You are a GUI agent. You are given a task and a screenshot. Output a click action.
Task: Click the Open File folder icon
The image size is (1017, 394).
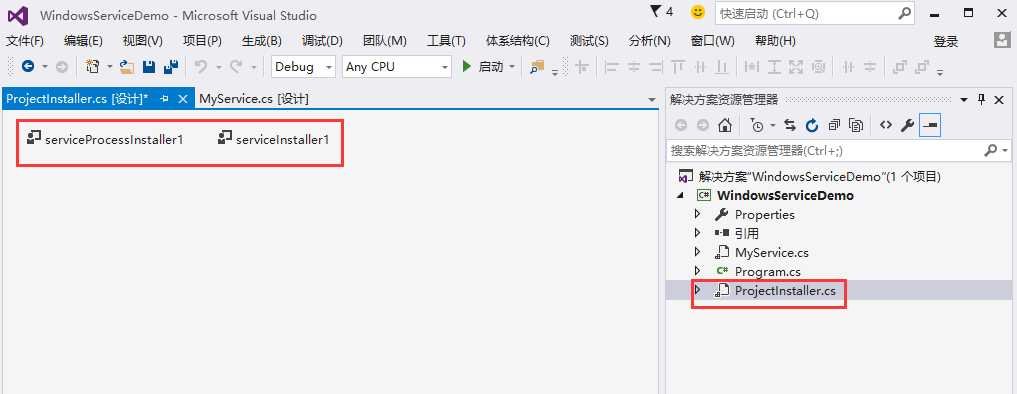pyautogui.click(x=127, y=66)
